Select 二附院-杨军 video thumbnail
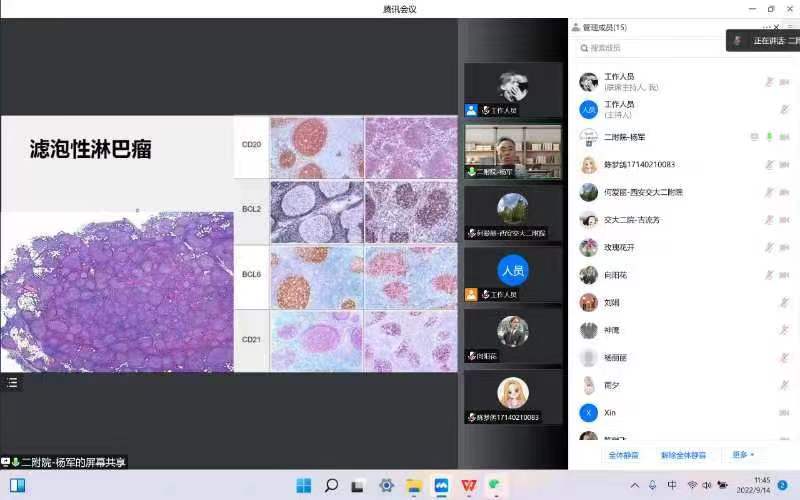Image resolution: width=800 pixels, height=500 pixels. (x=512, y=151)
